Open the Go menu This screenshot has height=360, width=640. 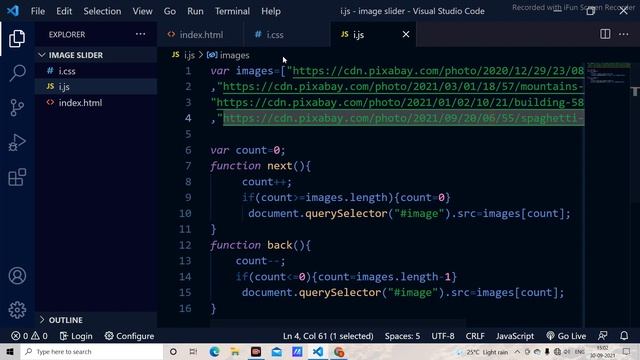(170, 11)
